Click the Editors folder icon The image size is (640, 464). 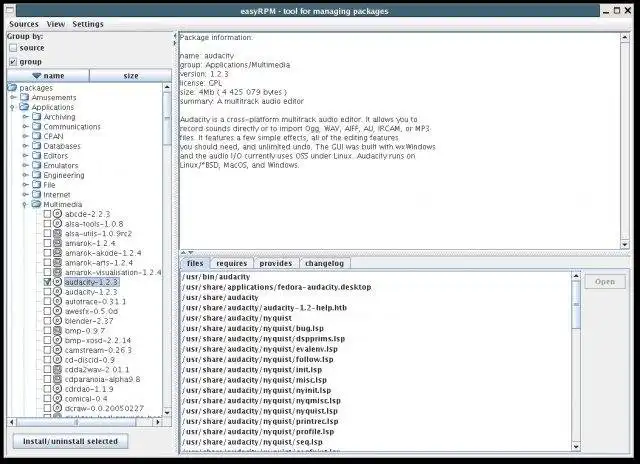37,155
